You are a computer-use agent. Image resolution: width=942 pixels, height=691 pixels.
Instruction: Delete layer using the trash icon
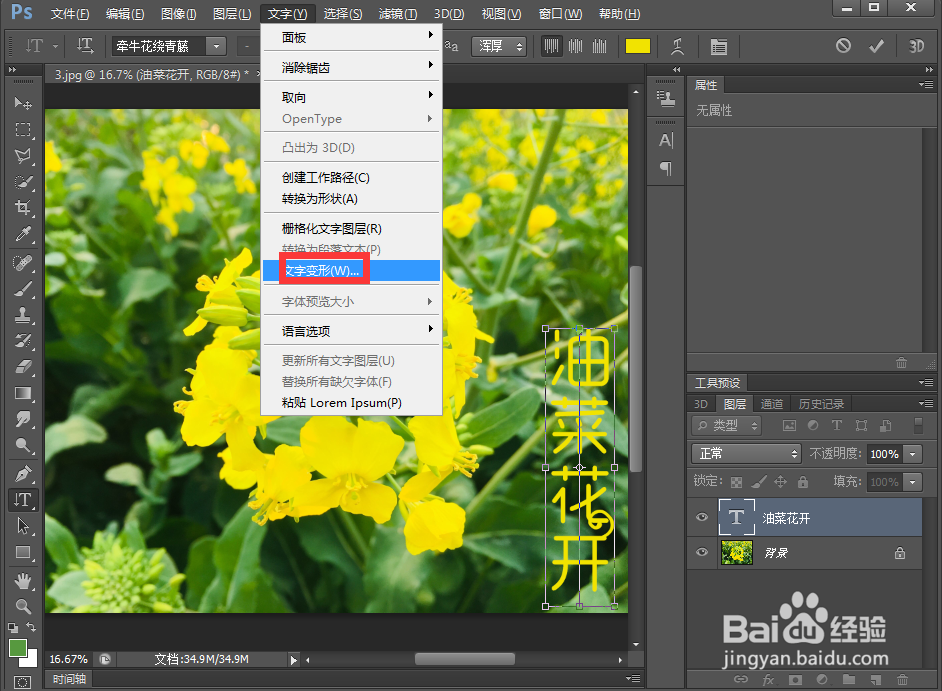[x=901, y=362]
